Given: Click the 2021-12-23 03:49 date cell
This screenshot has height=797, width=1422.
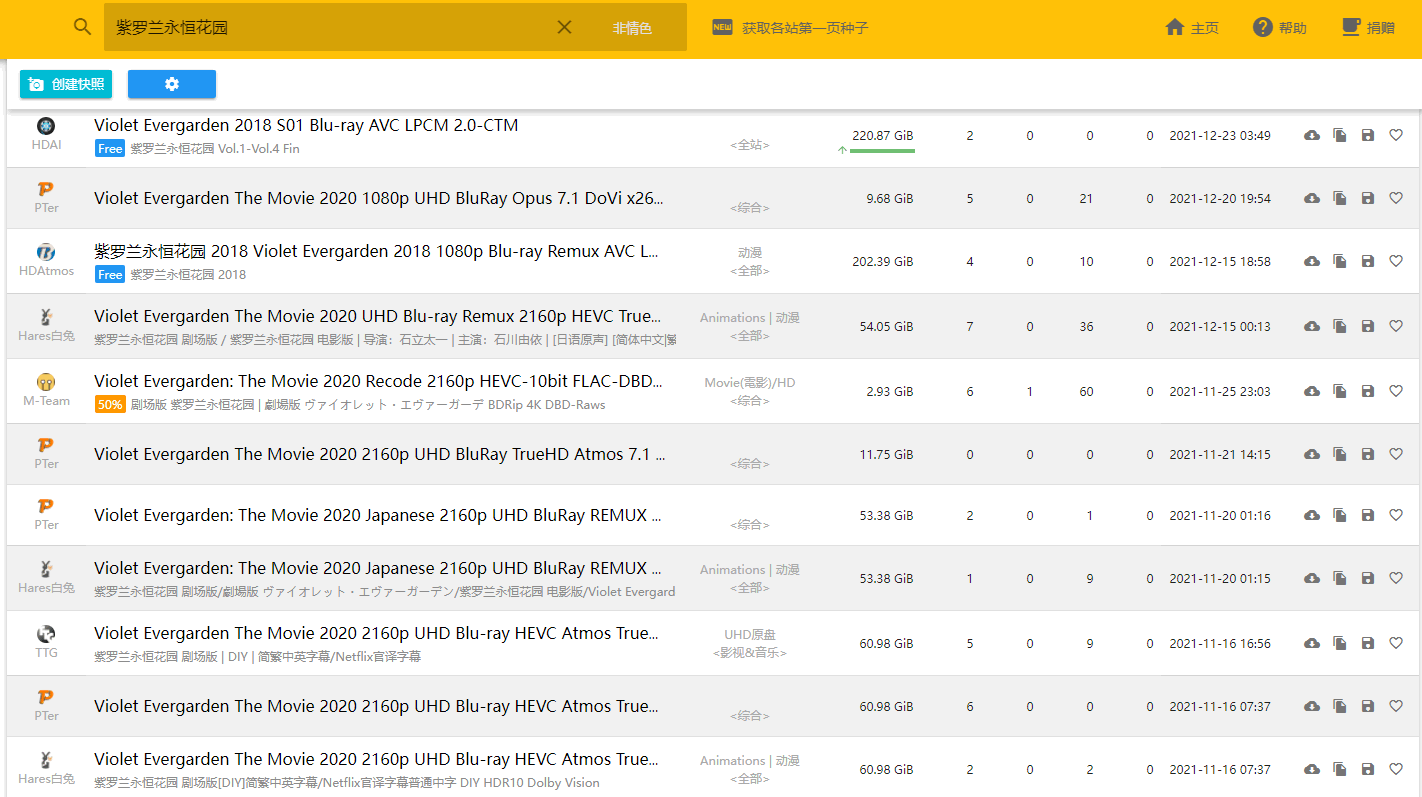Looking at the screenshot, I should coord(1220,135).
